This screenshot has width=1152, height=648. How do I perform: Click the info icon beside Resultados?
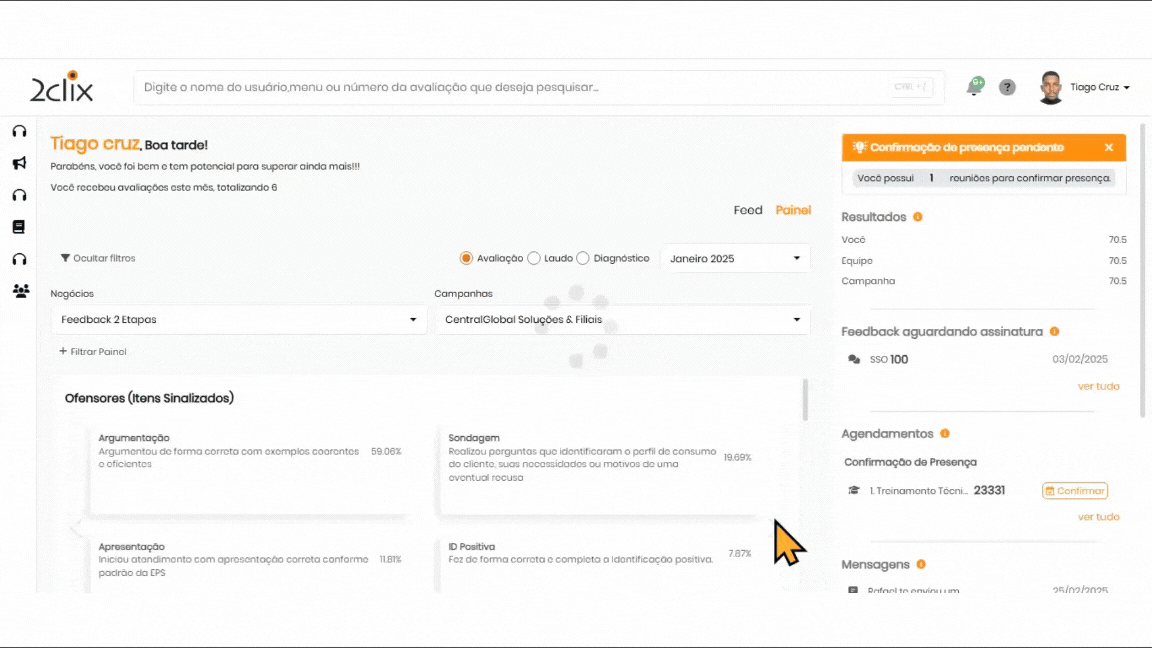coord(918,217)
